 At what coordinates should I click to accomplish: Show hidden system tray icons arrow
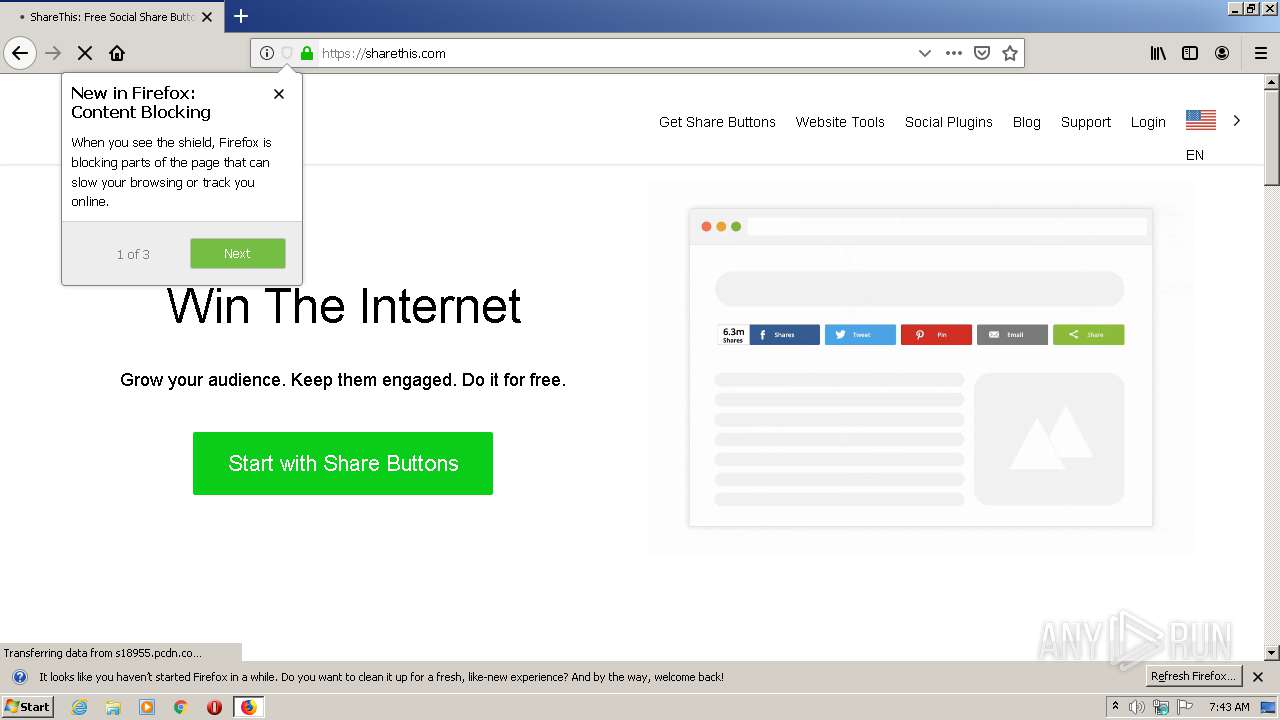point(1116,707)
